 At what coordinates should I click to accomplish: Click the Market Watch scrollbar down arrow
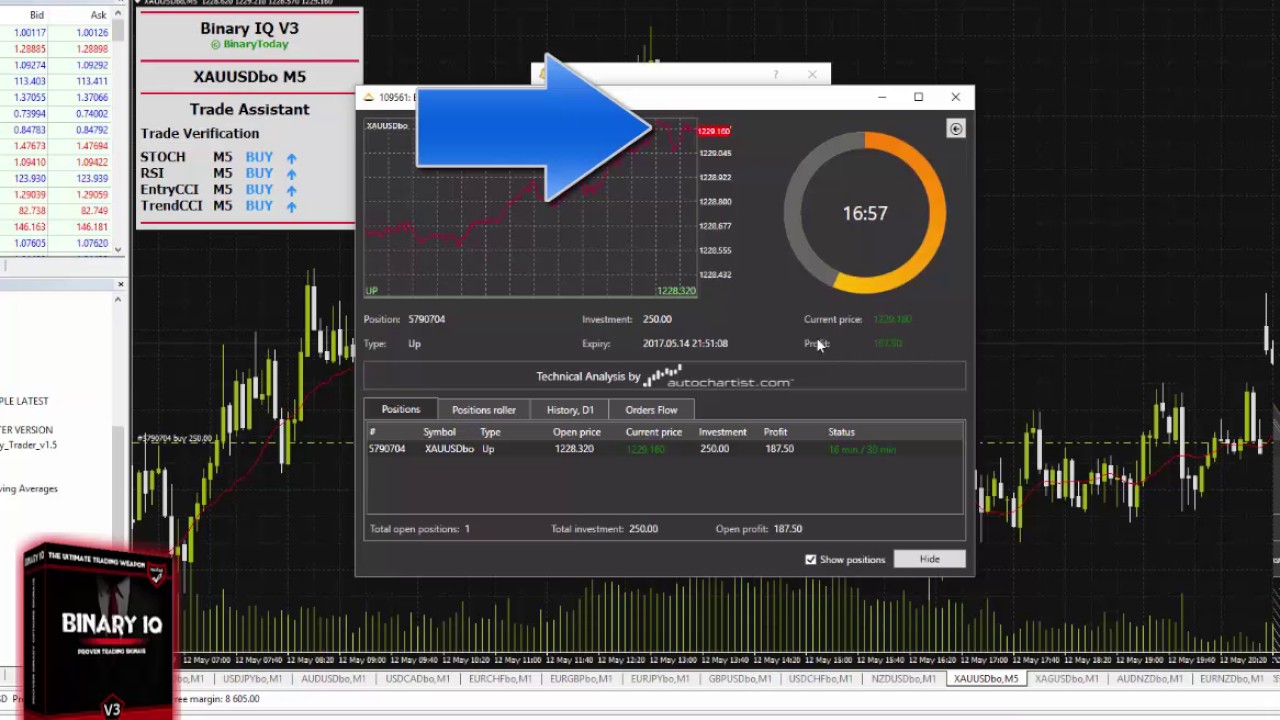point(118,250)
